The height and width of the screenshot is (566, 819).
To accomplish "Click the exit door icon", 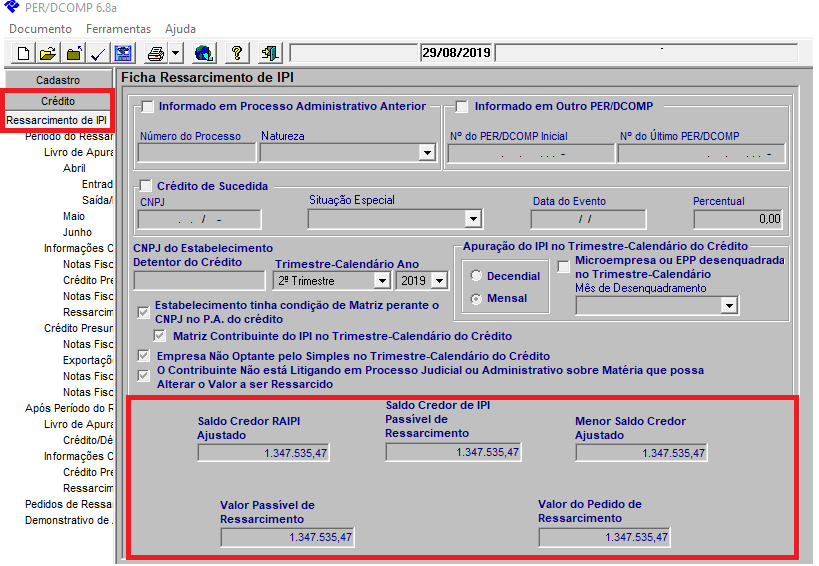I will [269, 53].
